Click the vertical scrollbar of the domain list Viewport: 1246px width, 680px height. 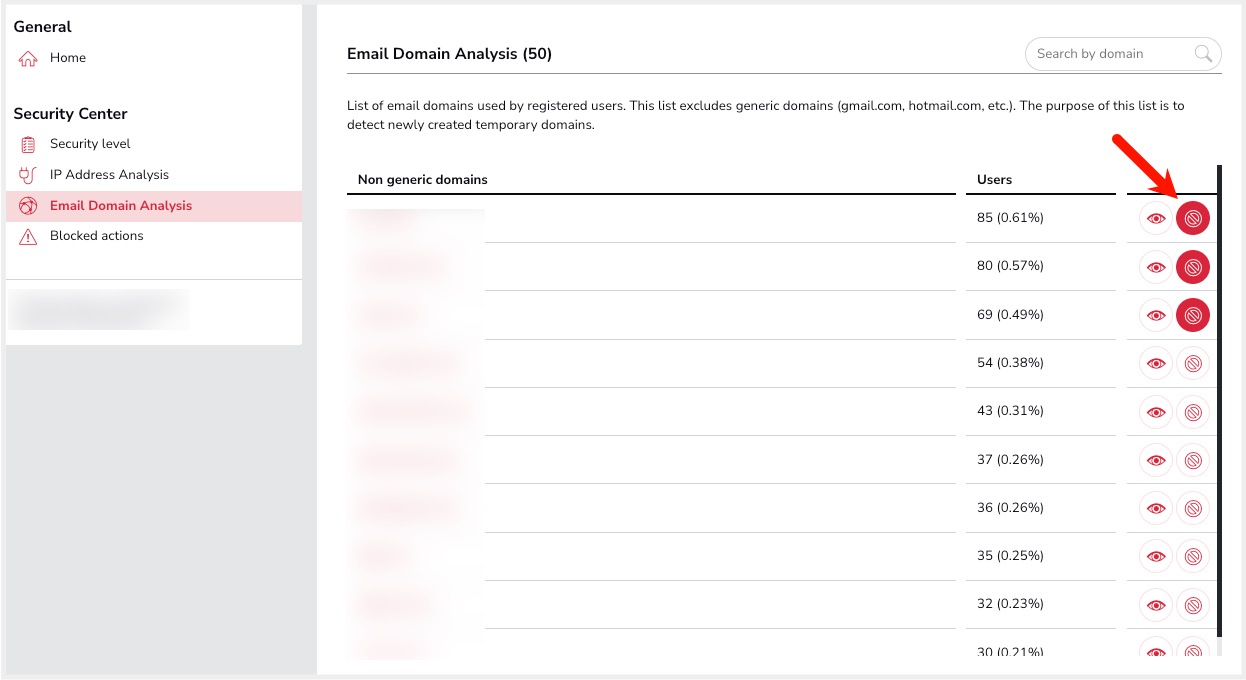[x=1219, y=401]
